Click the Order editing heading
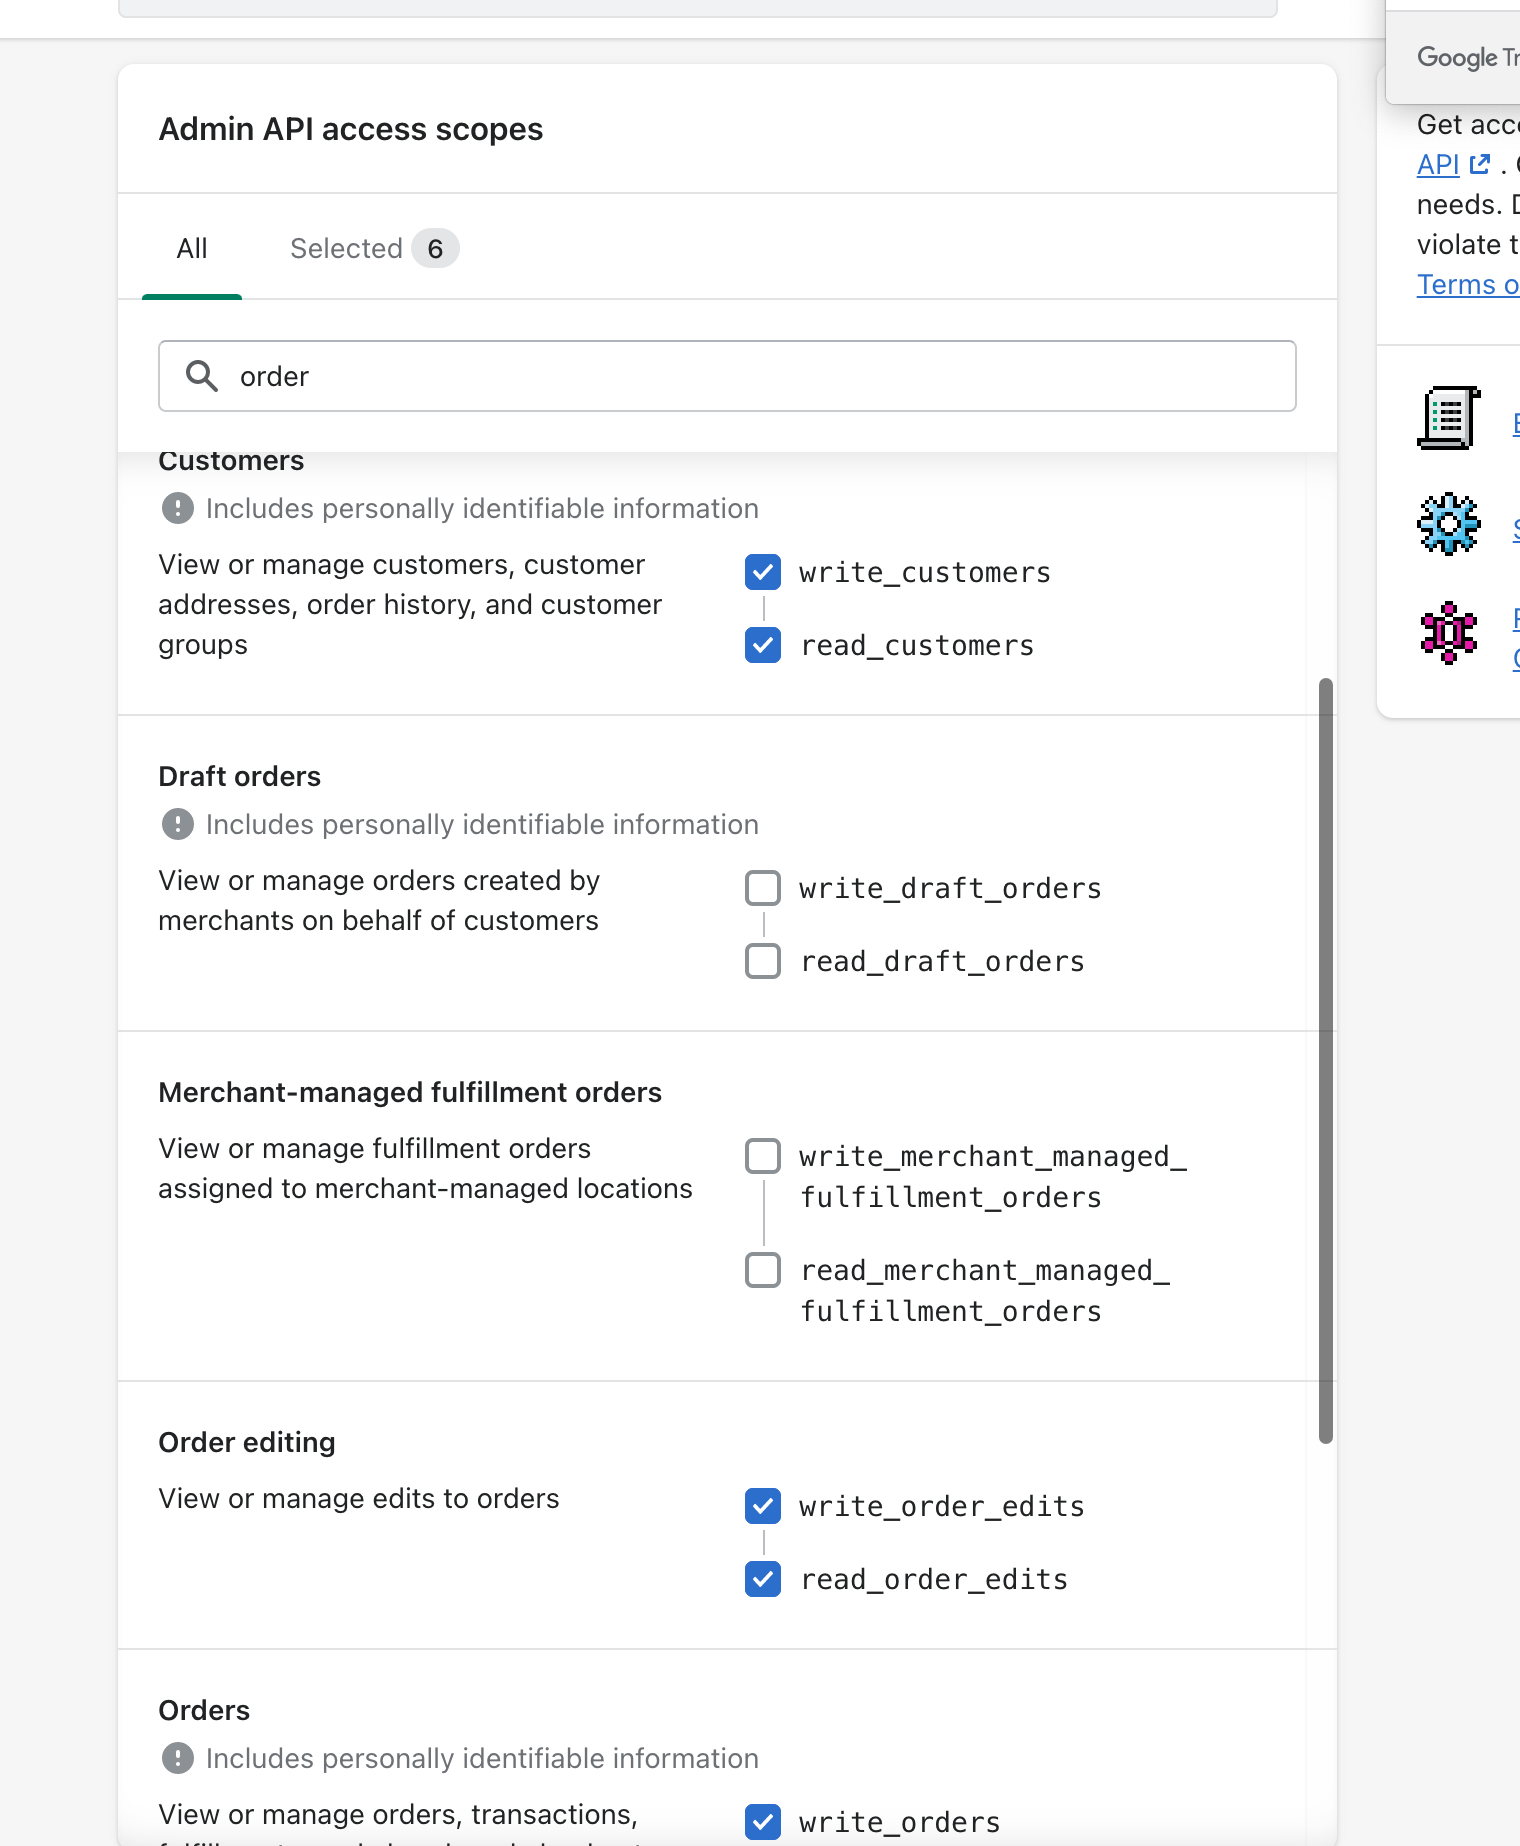 tap(247, 1442)
